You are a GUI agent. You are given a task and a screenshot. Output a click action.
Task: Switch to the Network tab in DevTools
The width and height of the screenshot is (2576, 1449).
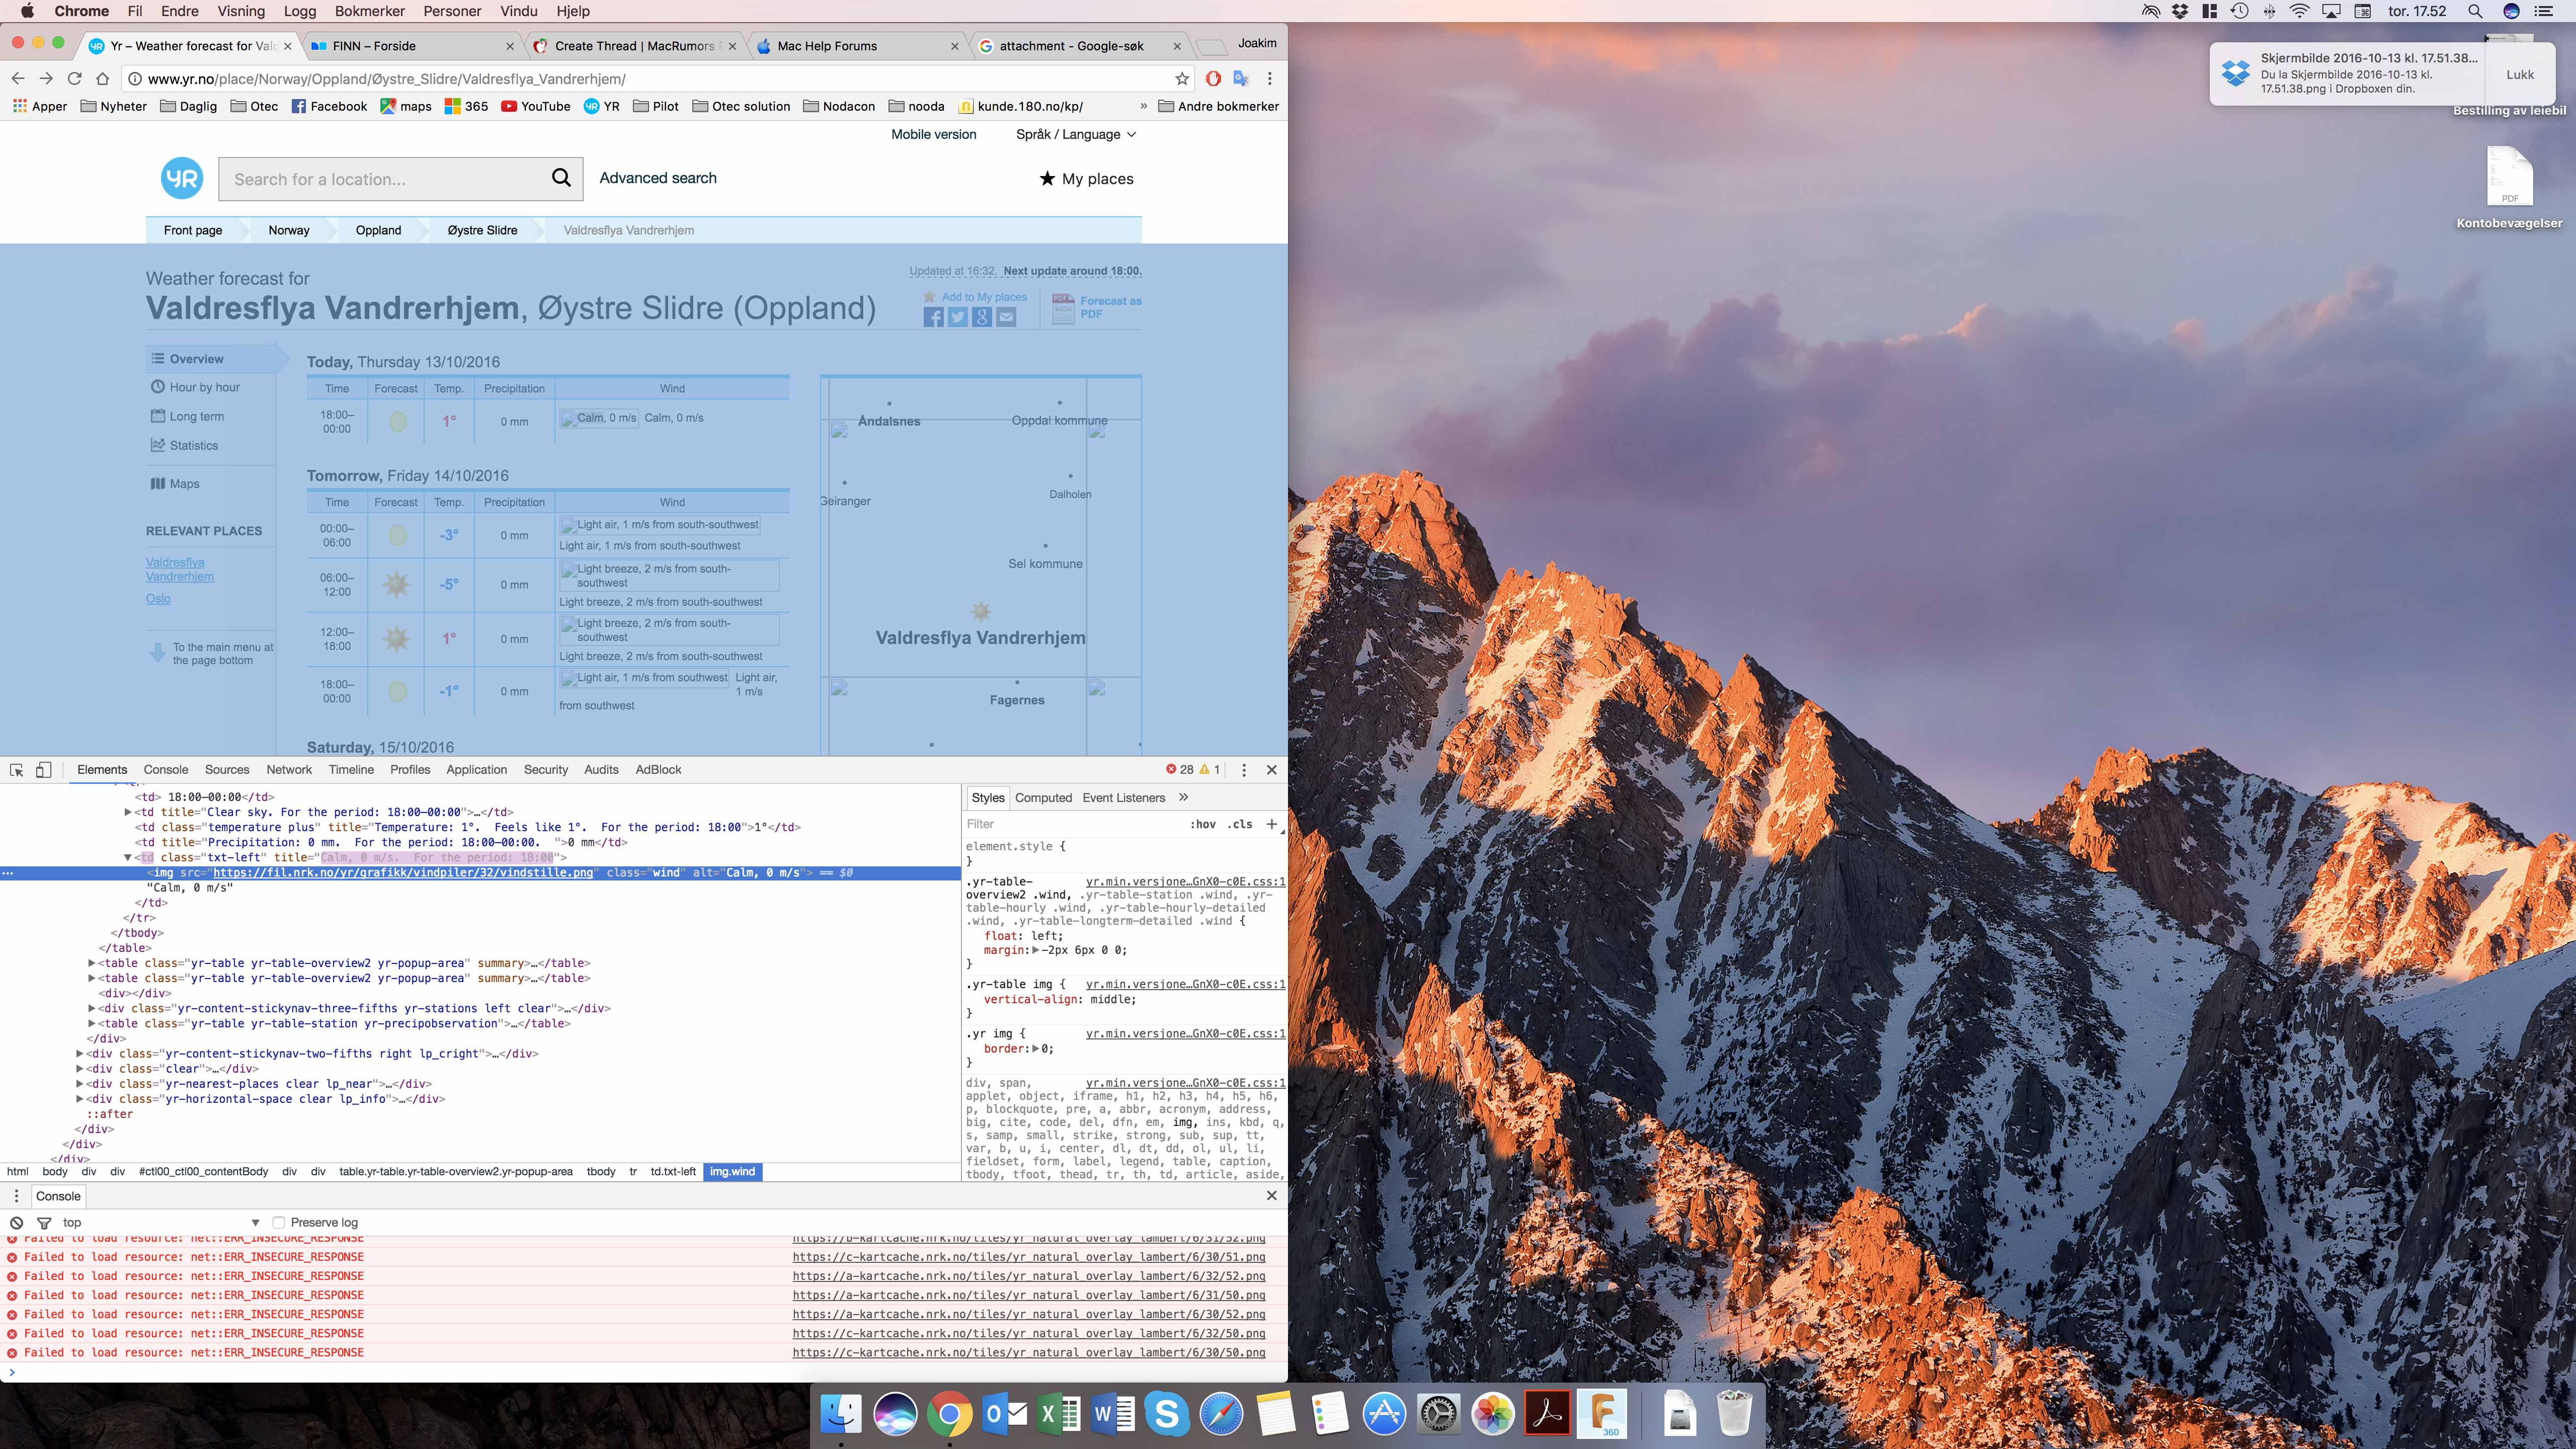pos(289,770)
